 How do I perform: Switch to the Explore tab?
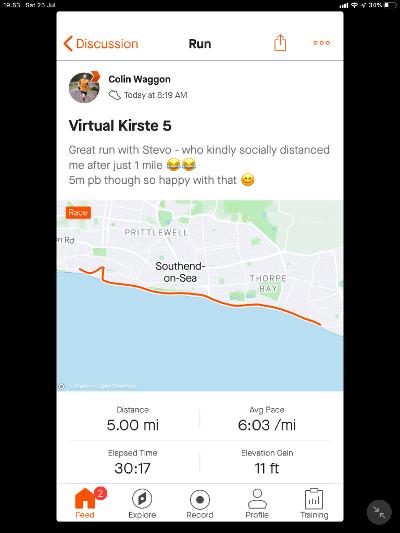[x=142, y=504]
